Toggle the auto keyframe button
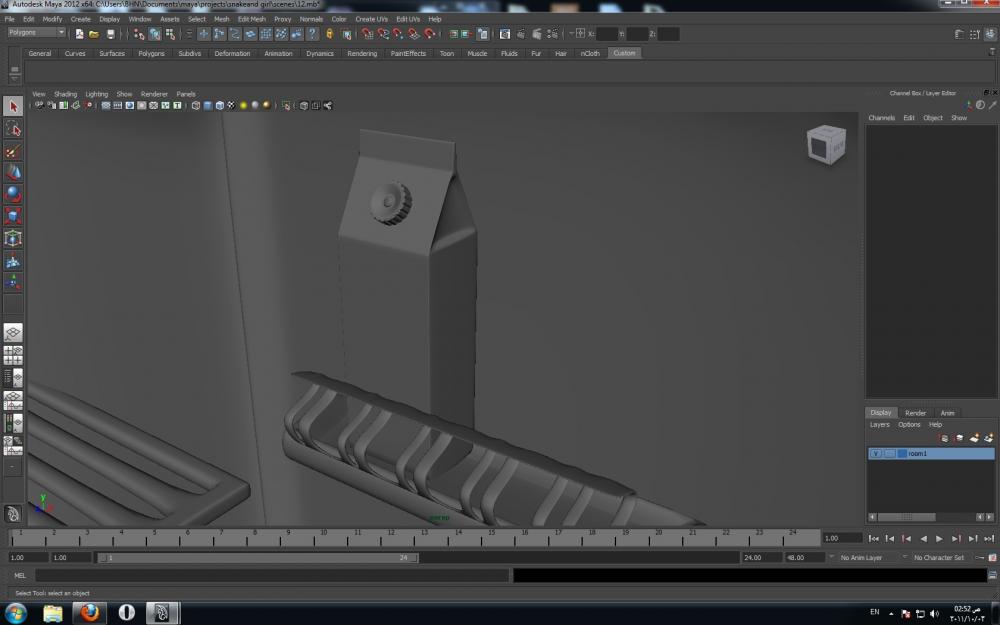 980,557
